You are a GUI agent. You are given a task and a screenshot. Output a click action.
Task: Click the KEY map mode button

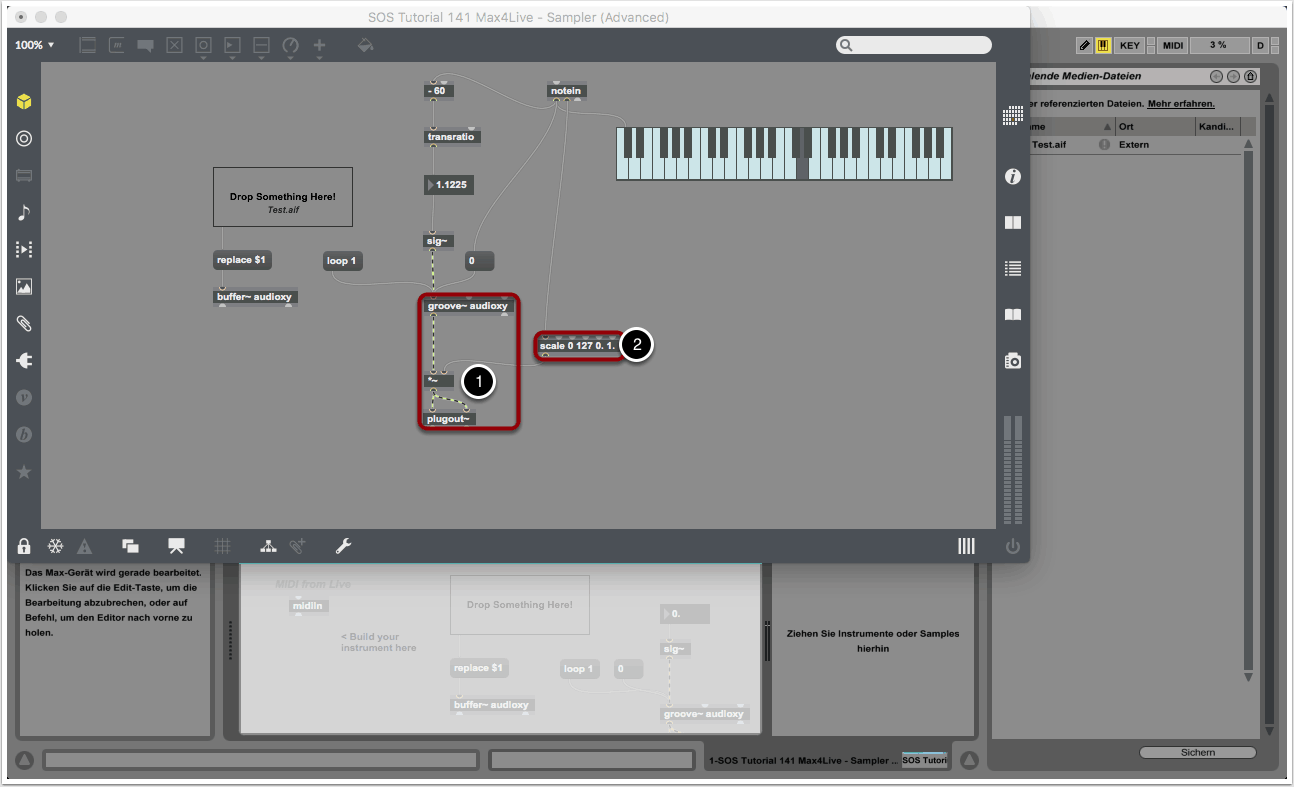click(1129, 45)
